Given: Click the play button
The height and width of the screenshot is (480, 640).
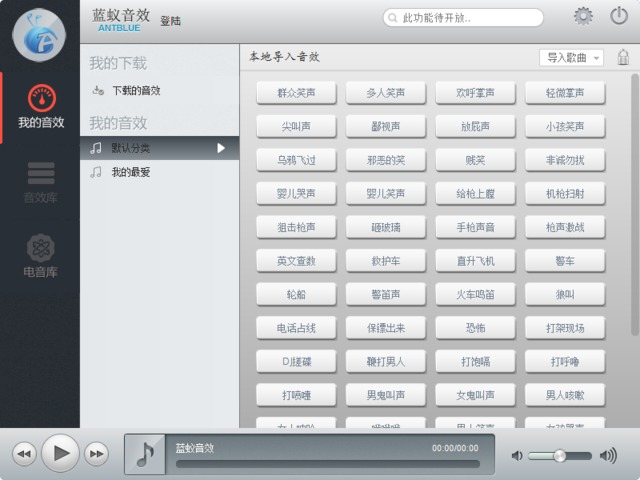Looking at the screenshot, I should pos(60,454).
